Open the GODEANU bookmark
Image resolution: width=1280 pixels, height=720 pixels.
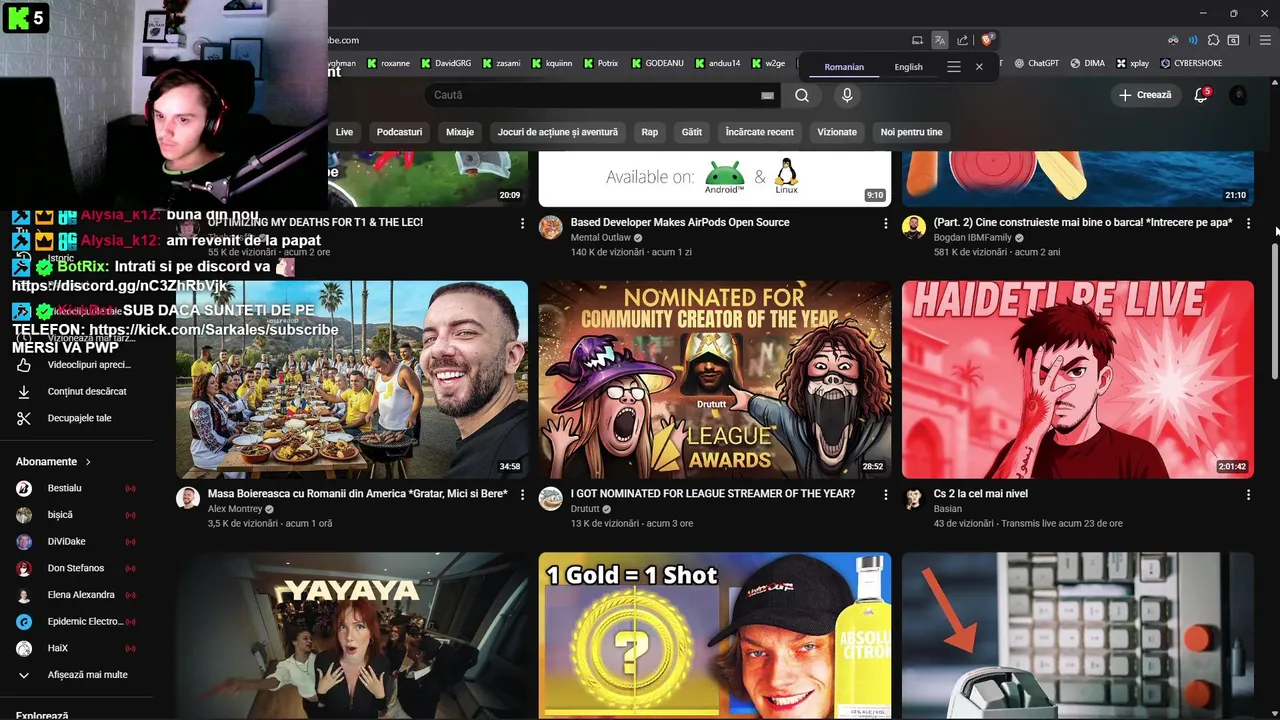tap(657, 63)
